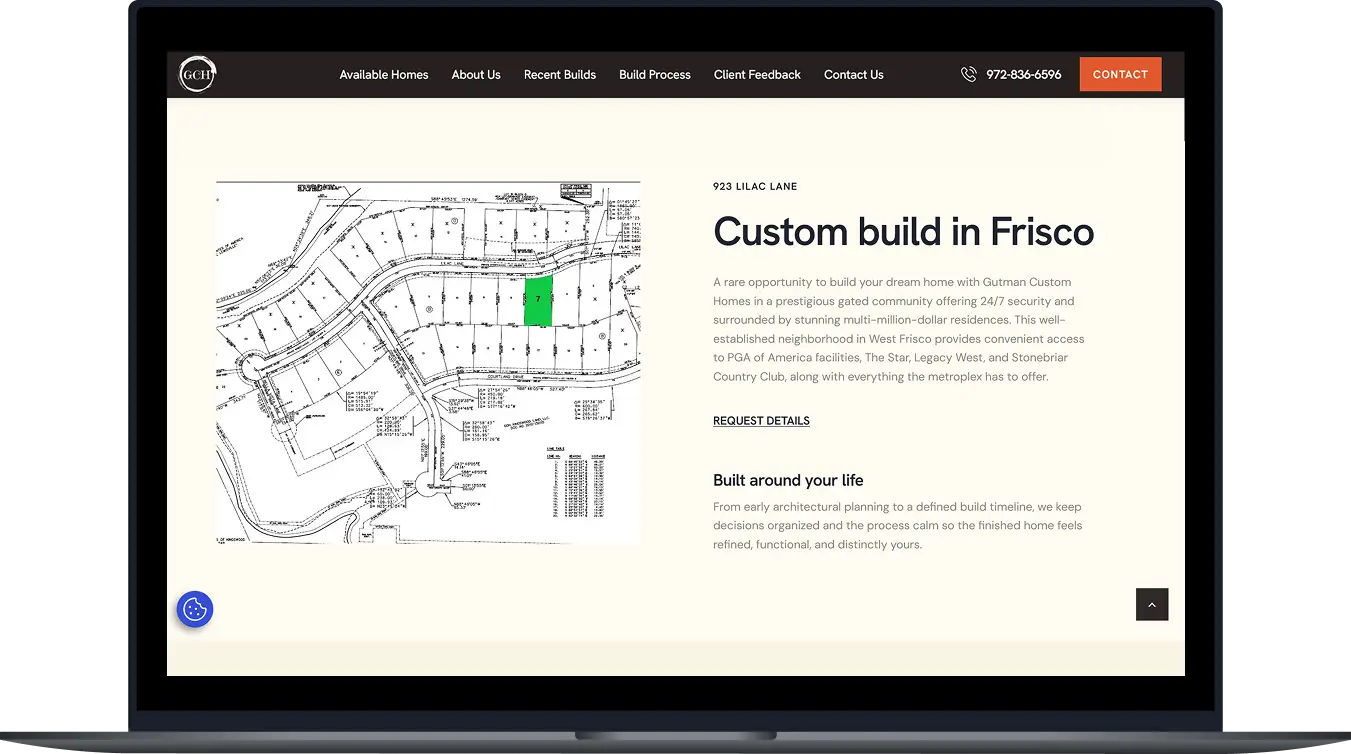
Task: Click the gated community description paragraph
Action: [898, 329]
